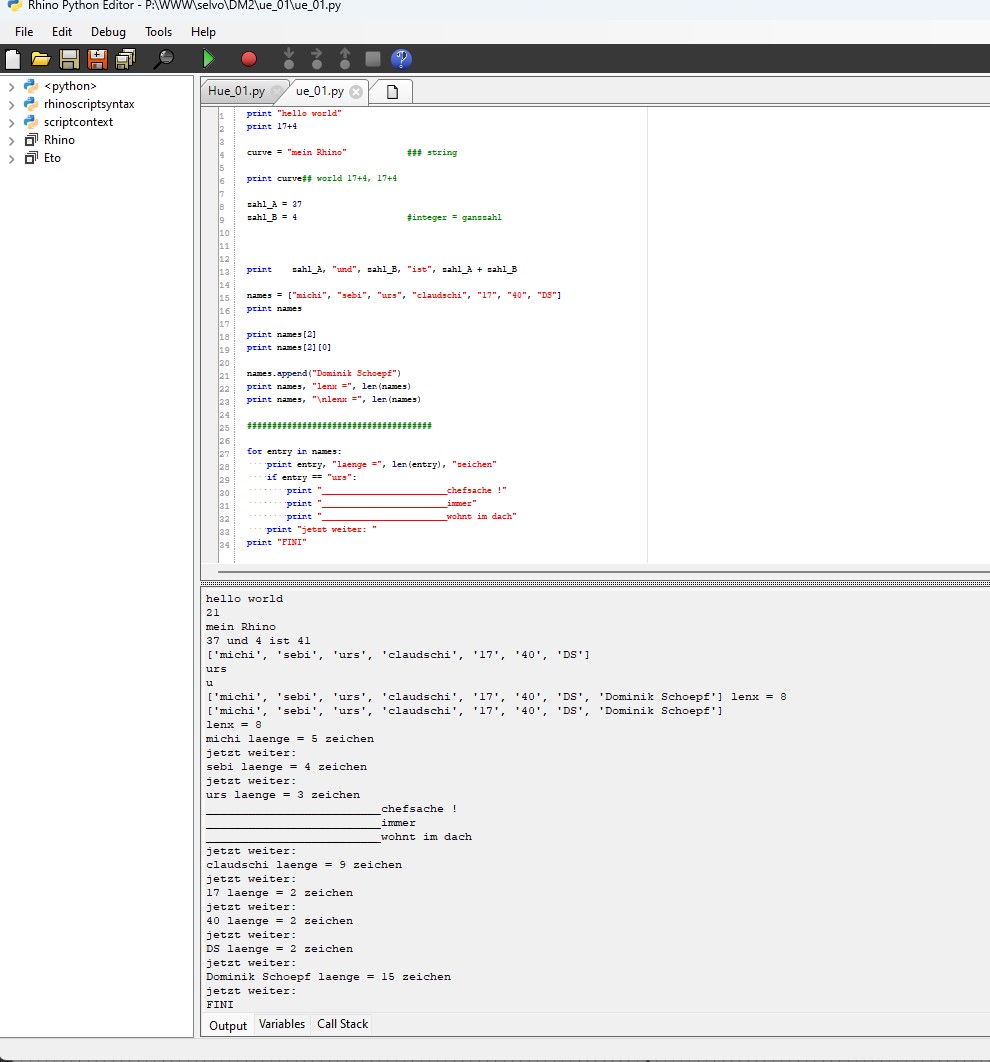Image resolution: width=990 pixels, height=1062 pixels.
Task: Stop script execution with the red button
Action: (248, 59)
